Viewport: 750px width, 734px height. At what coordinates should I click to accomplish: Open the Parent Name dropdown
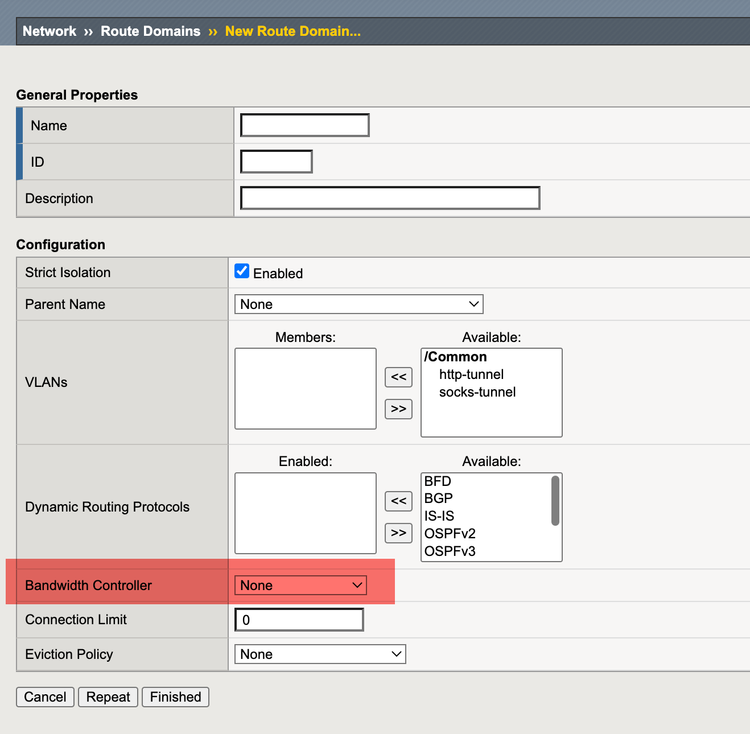[359, 304]
